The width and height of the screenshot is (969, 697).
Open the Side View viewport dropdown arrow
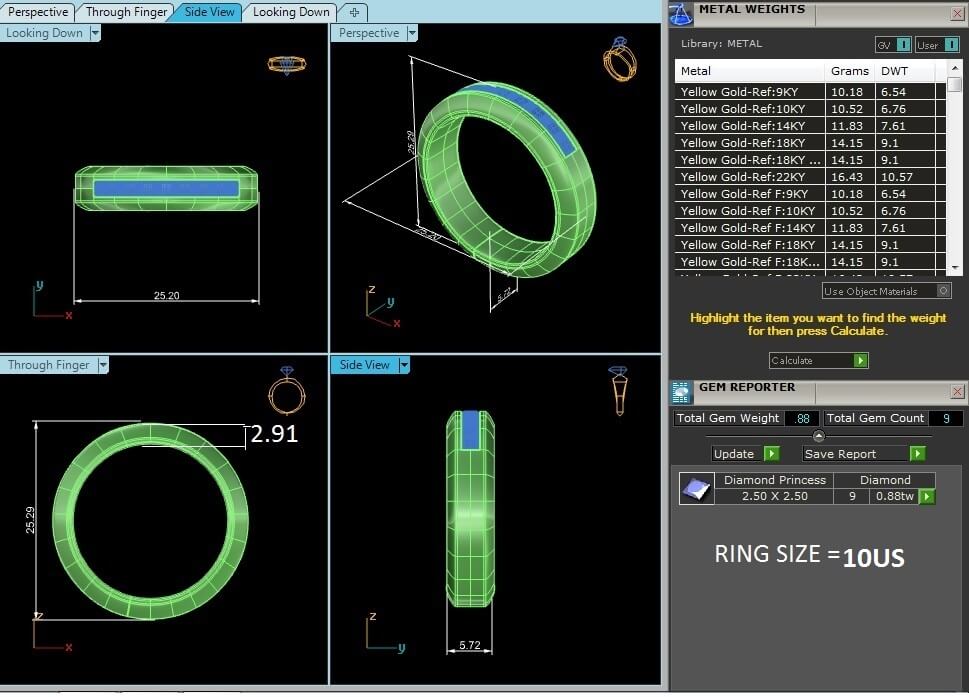point(404,365)
